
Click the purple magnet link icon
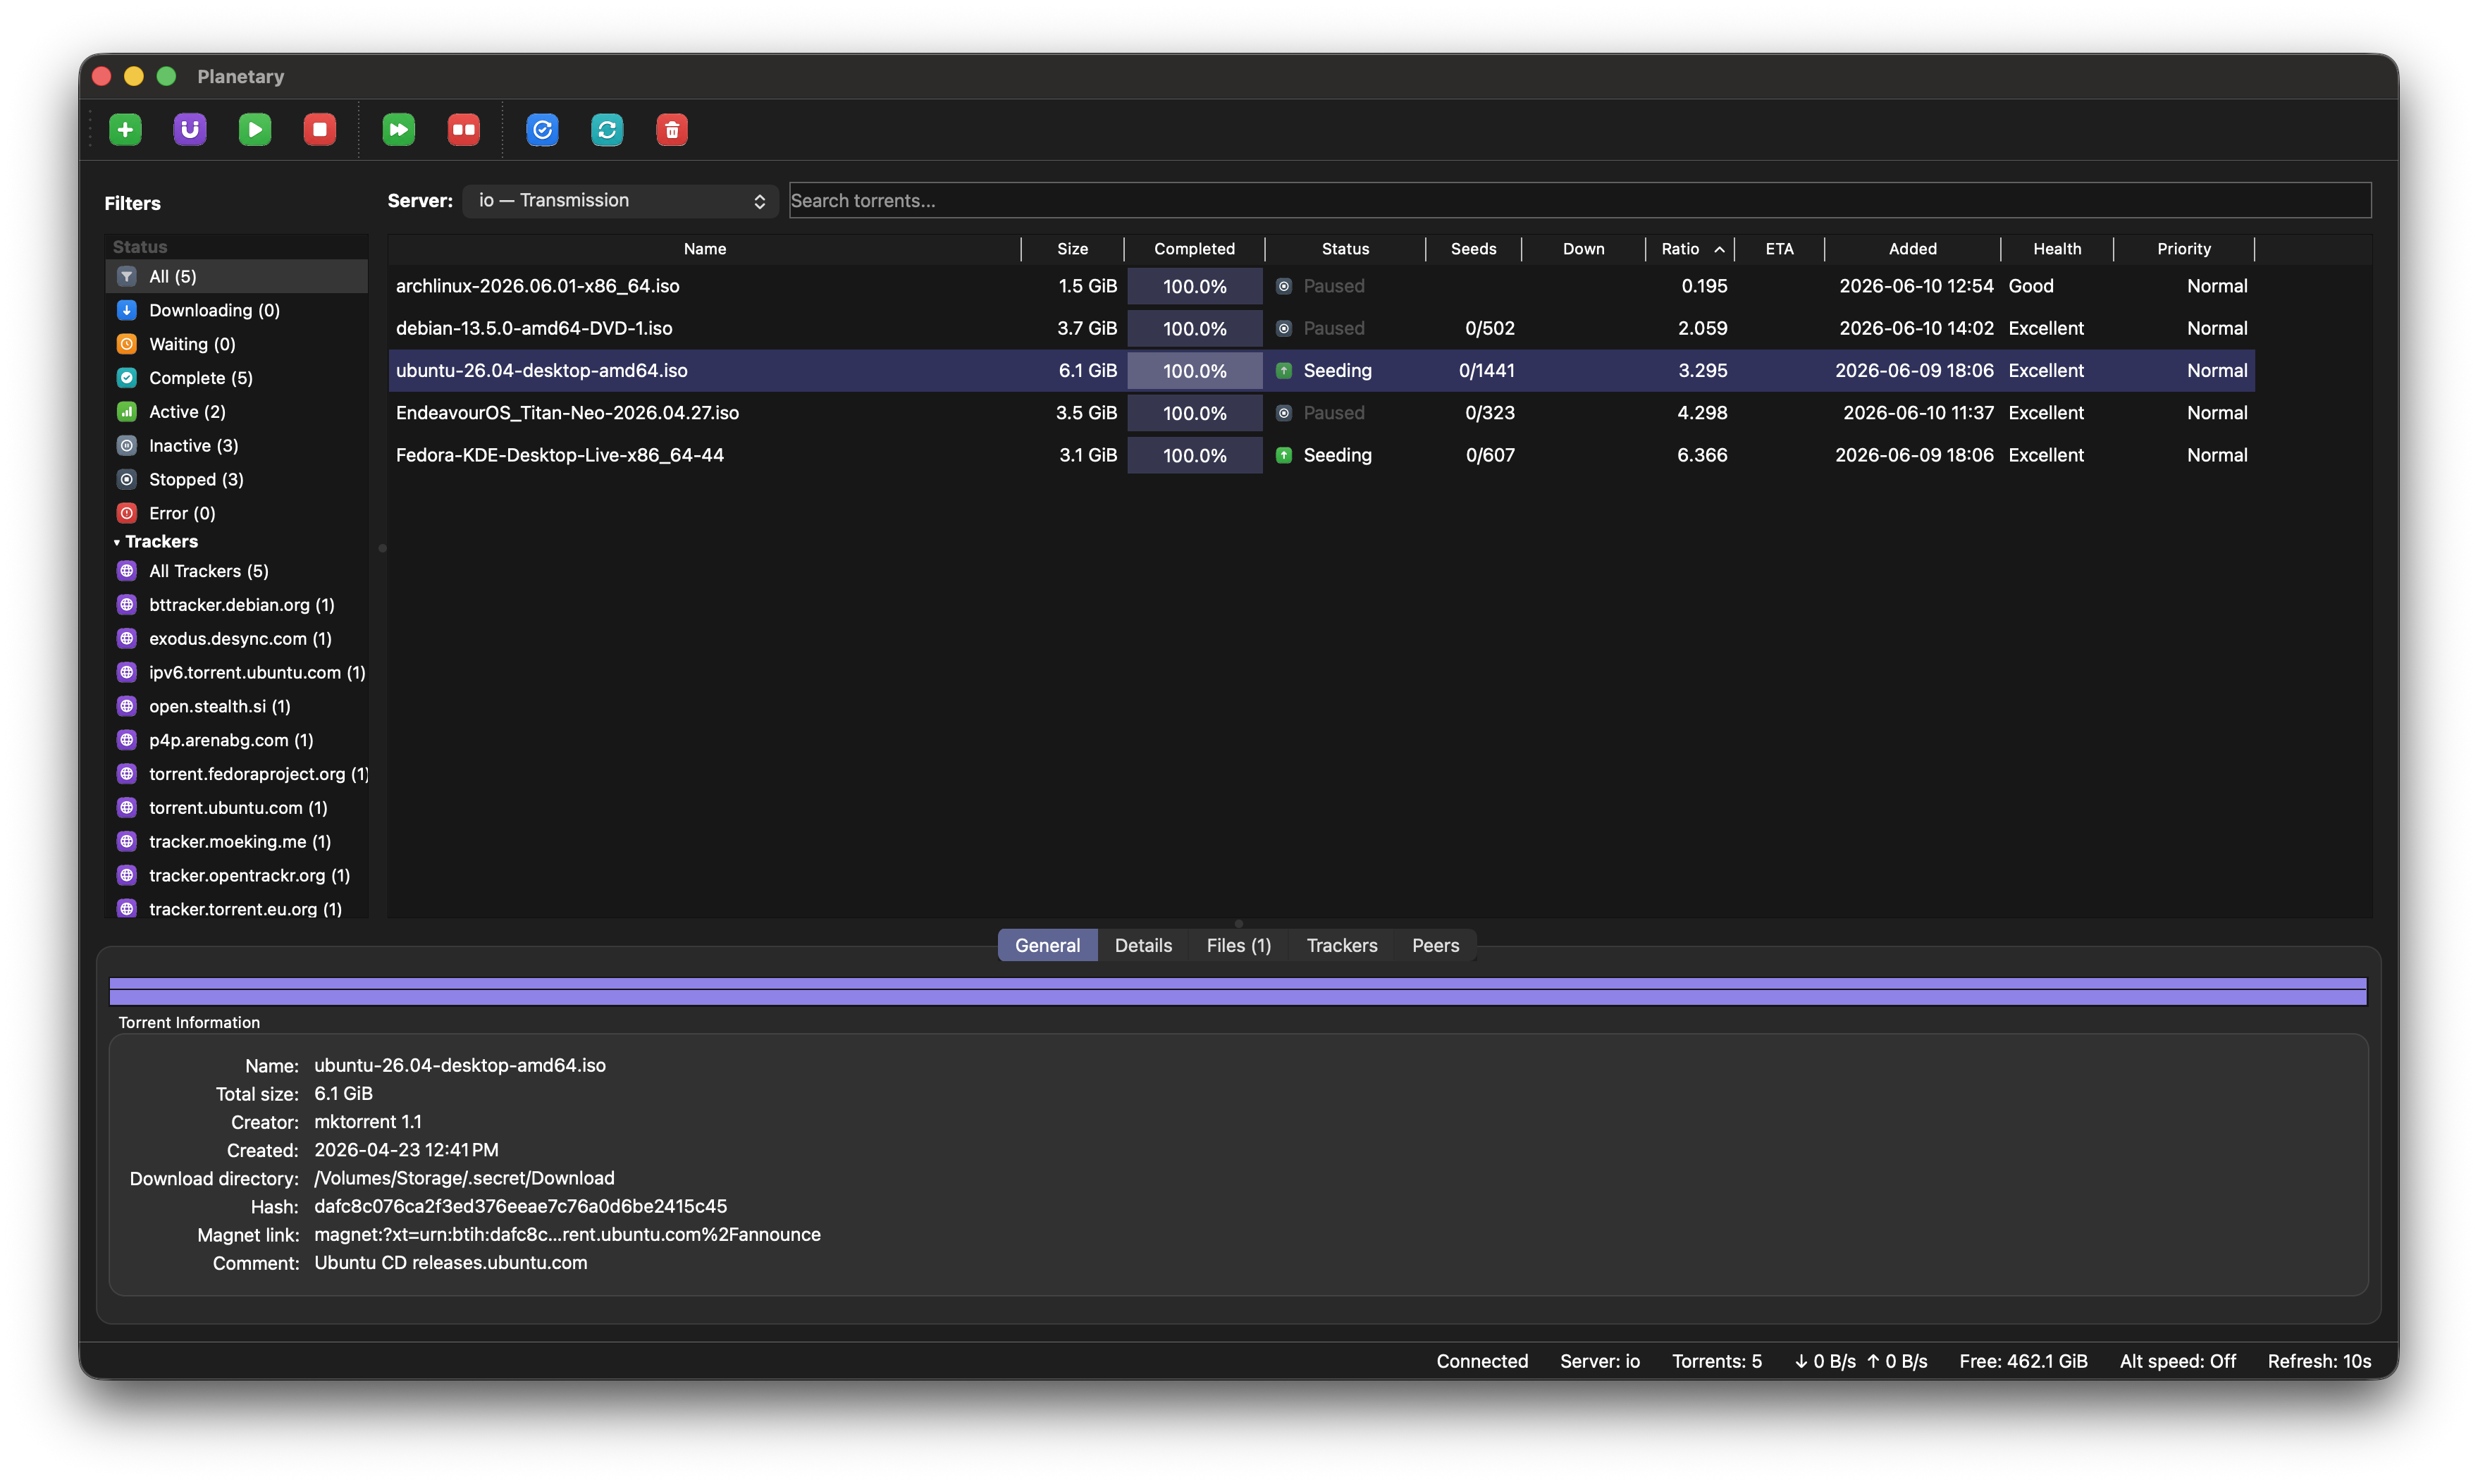click(190, 129)
